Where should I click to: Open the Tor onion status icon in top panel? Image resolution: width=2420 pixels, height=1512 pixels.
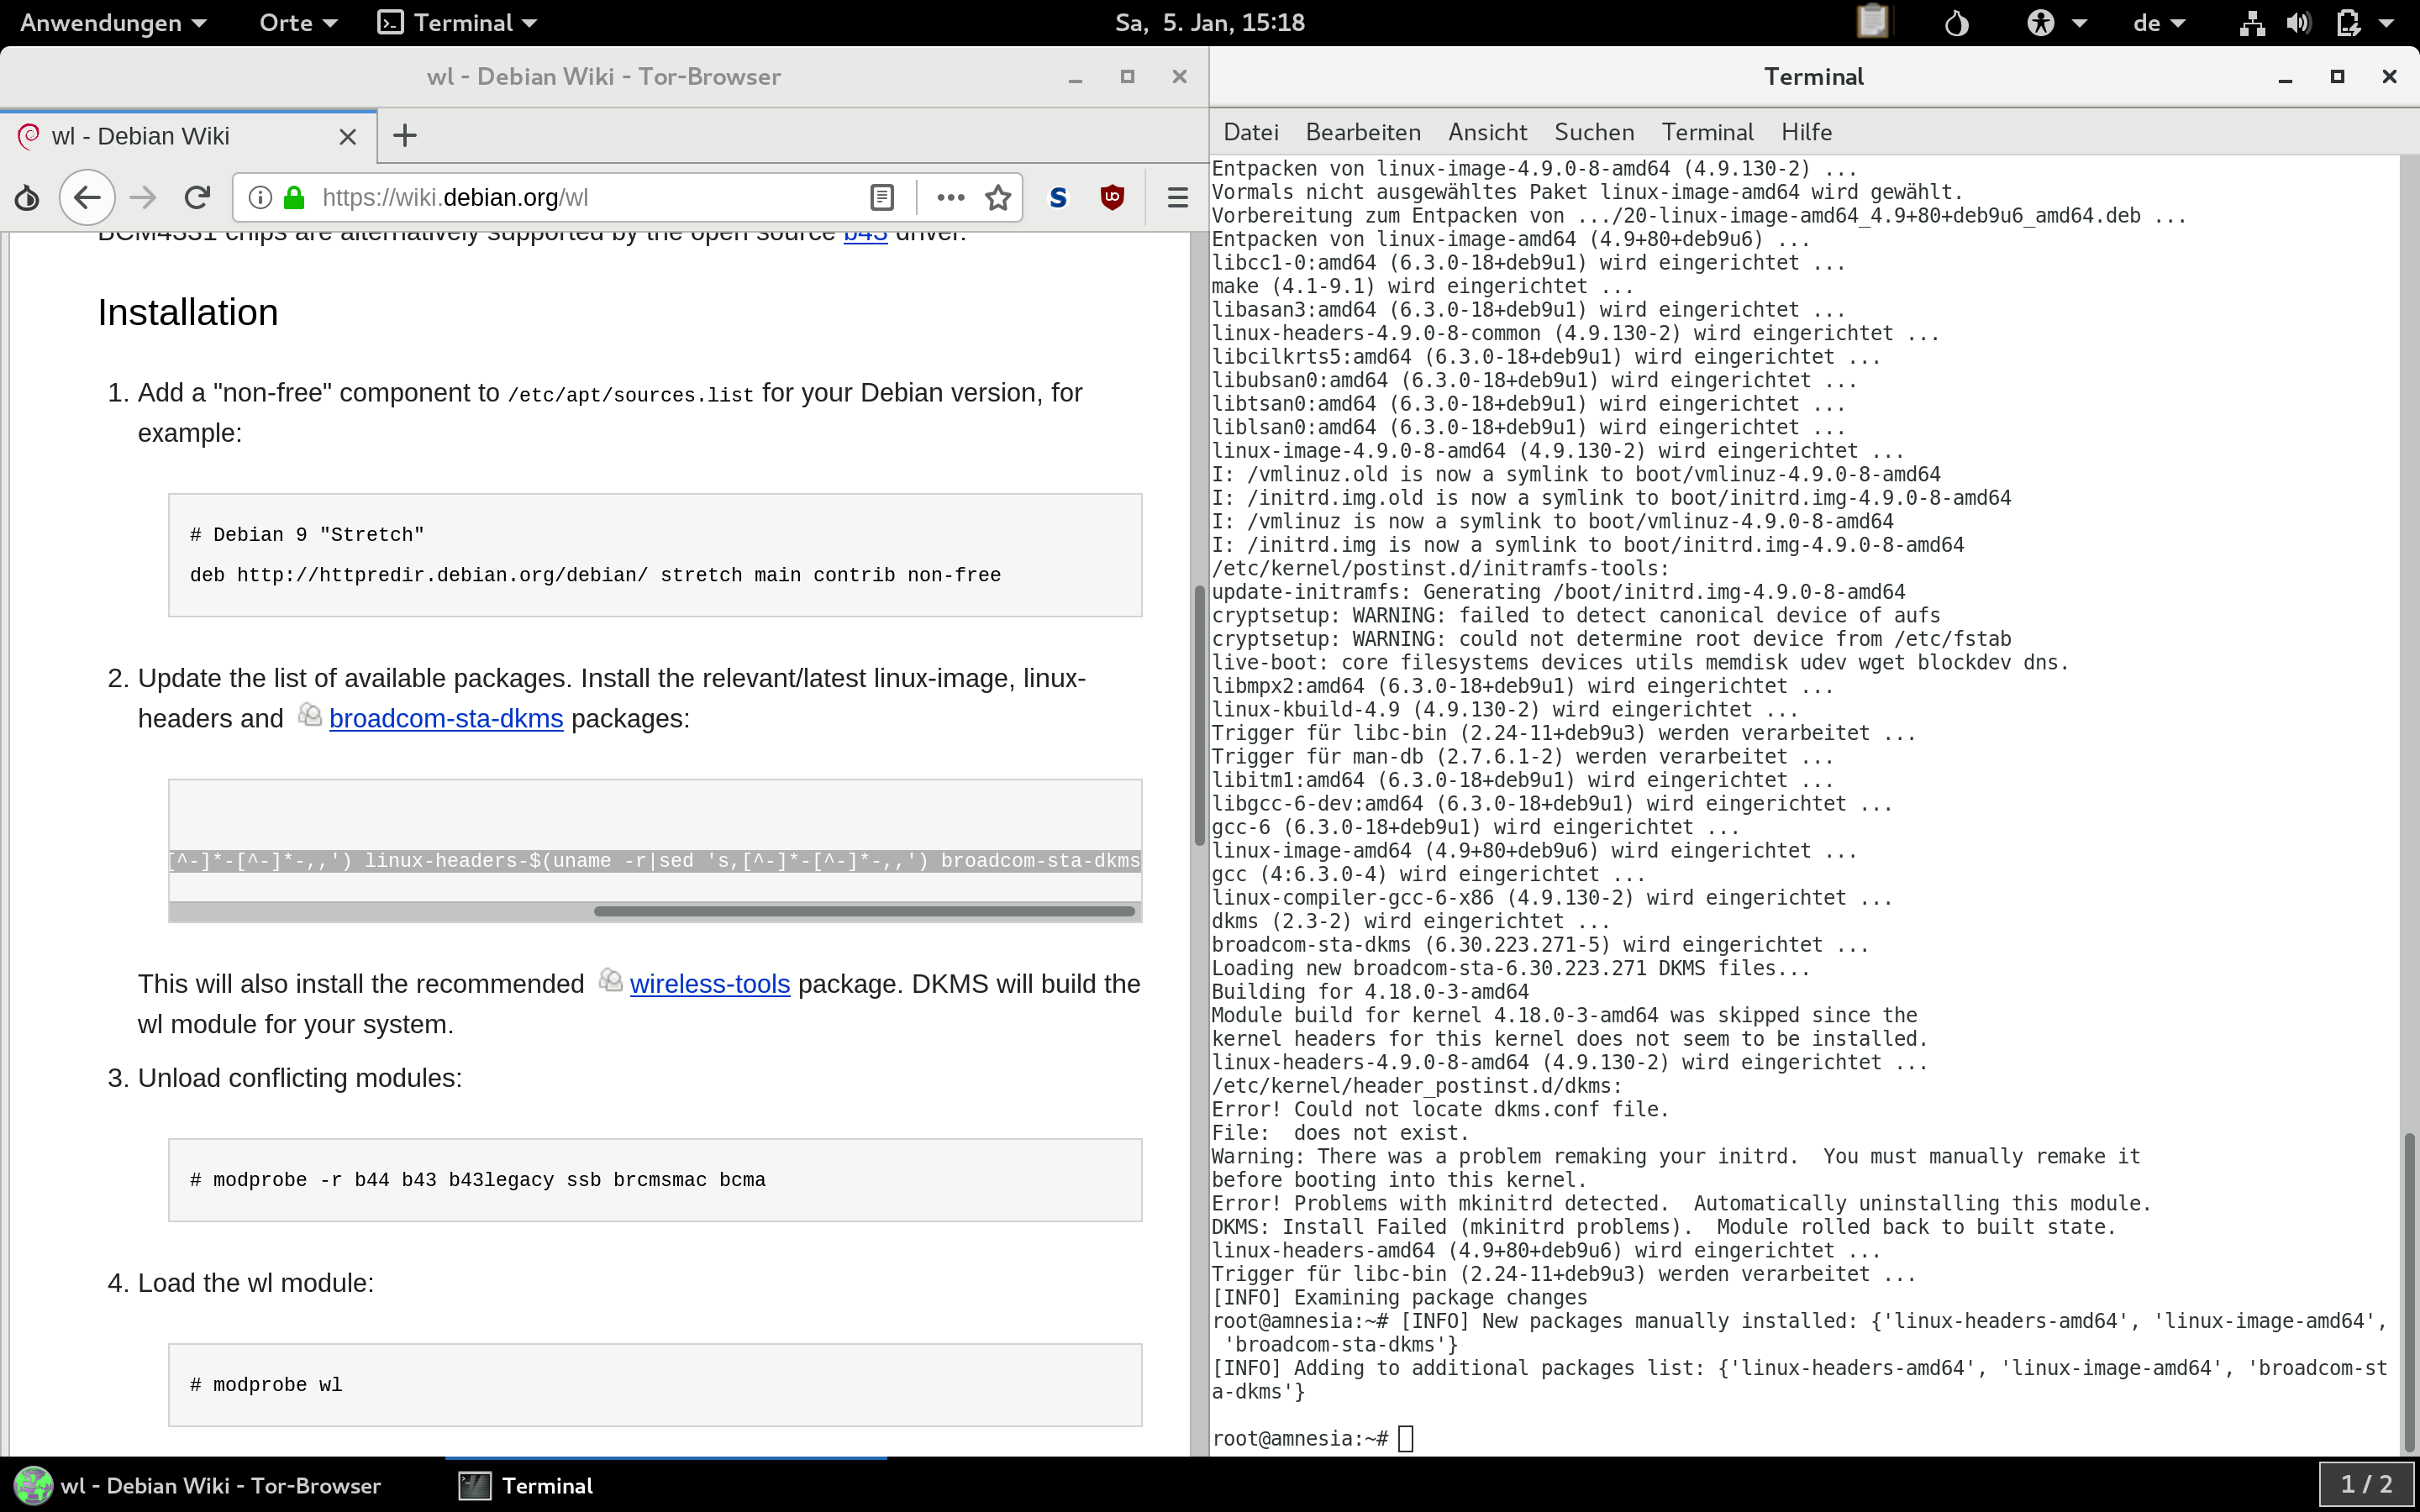1956,22
